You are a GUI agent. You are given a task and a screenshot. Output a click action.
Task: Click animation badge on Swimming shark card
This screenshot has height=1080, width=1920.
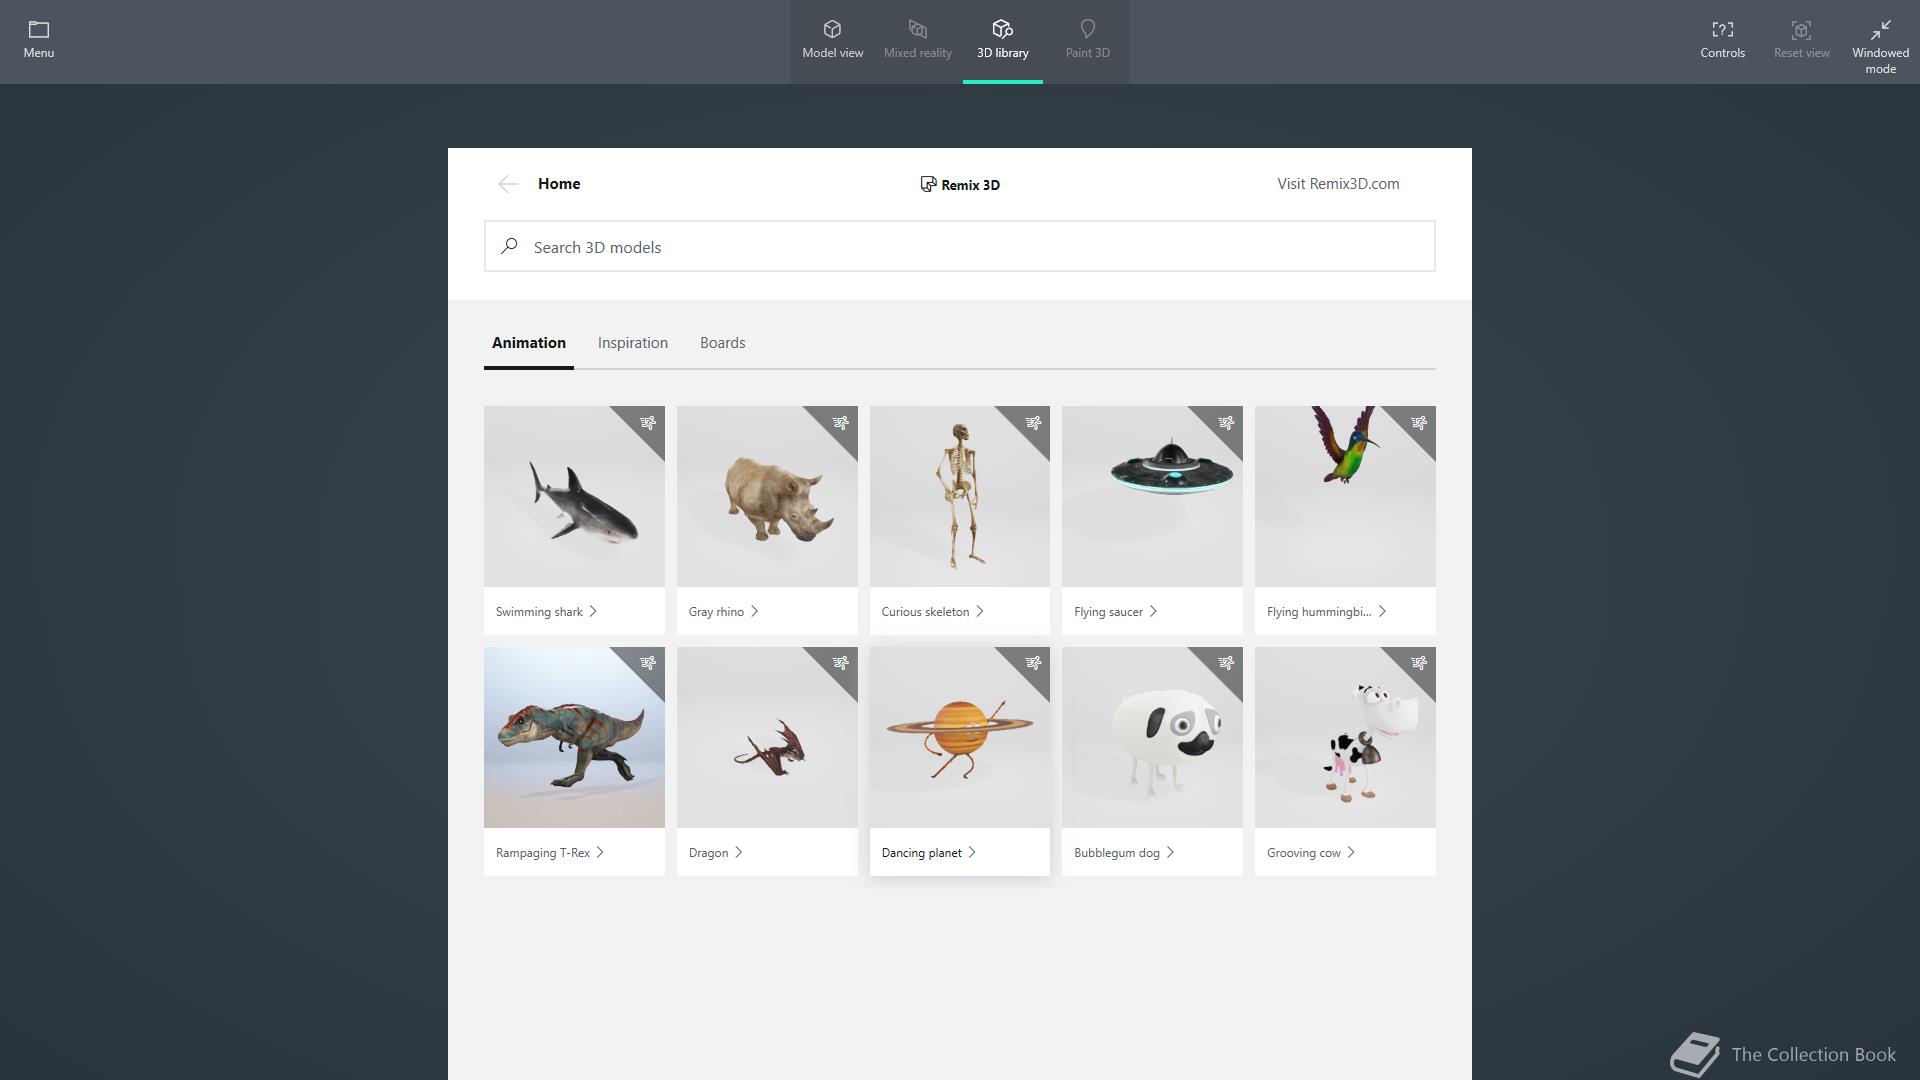[648, 423]
